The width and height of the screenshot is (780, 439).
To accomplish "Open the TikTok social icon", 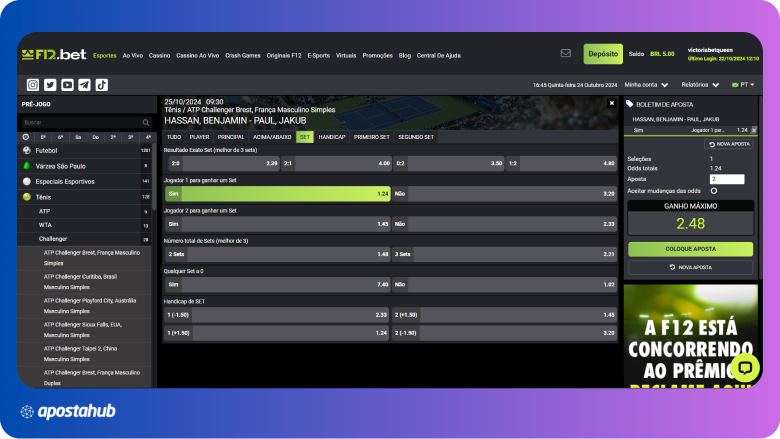I will (101, 85).
